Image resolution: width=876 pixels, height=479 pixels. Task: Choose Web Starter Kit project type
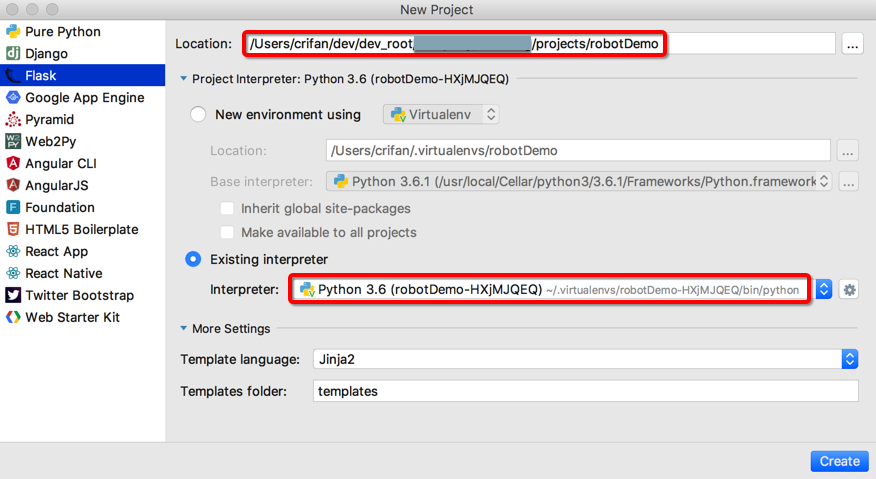click(x=82, y=317)
